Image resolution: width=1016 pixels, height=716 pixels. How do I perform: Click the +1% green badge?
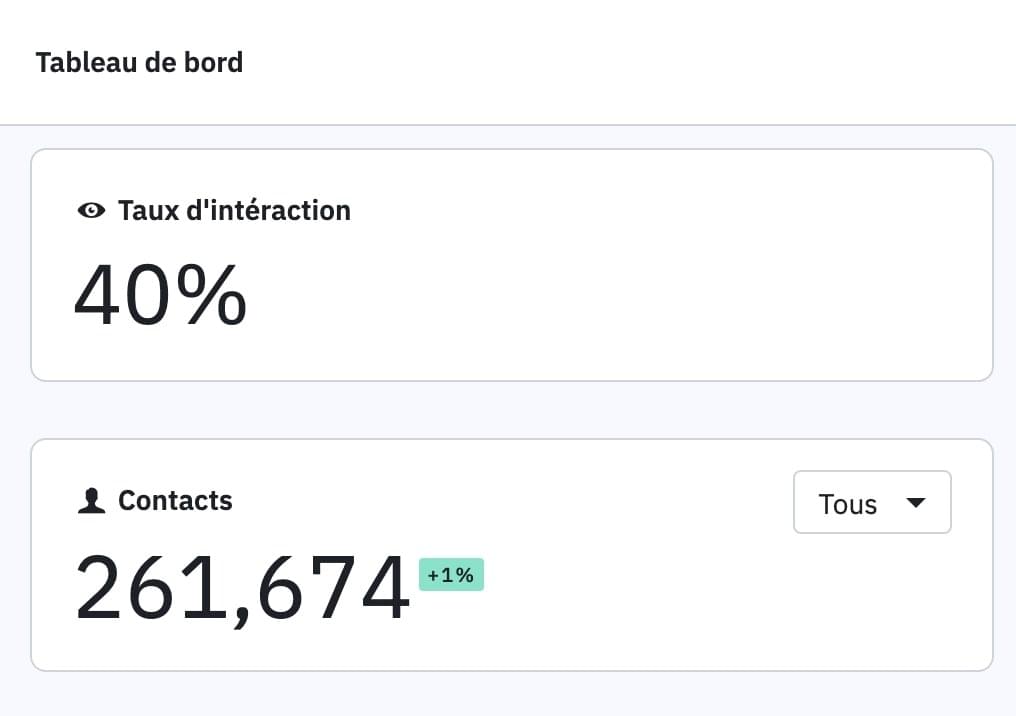click(x=451, y=575)
